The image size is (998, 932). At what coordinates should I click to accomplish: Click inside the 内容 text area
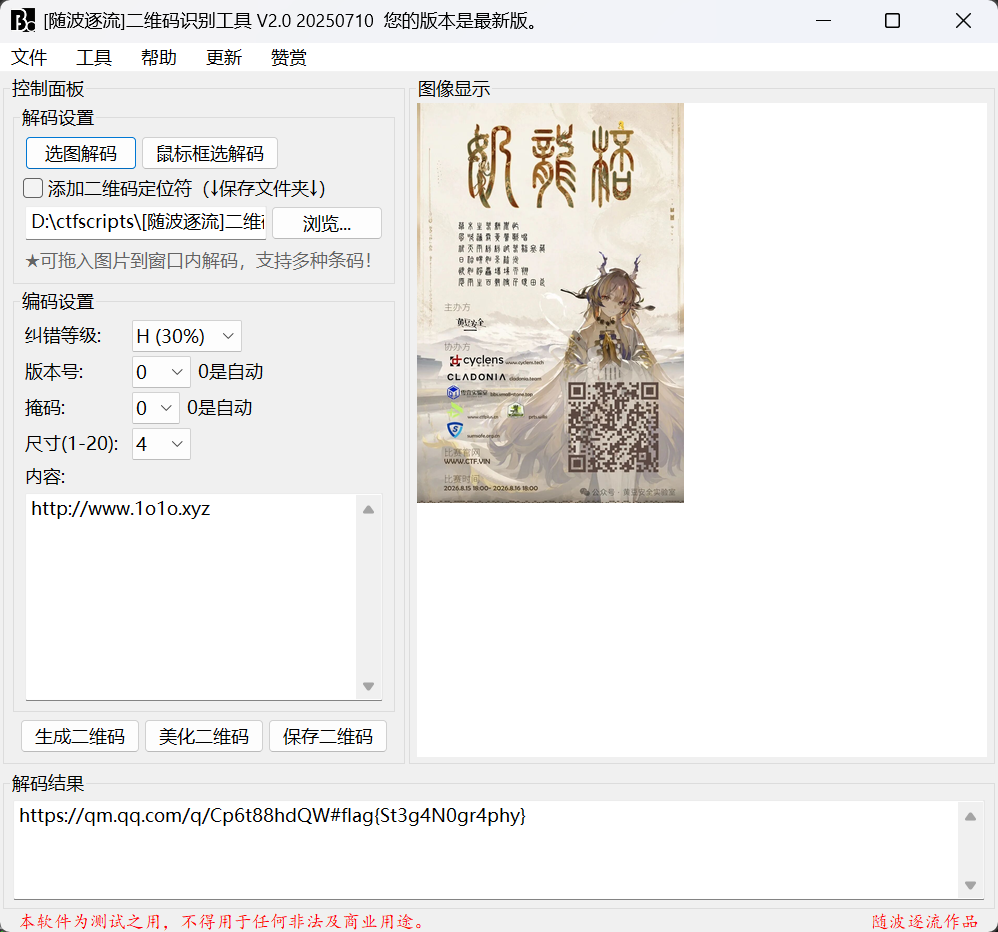tap(191, 597)
